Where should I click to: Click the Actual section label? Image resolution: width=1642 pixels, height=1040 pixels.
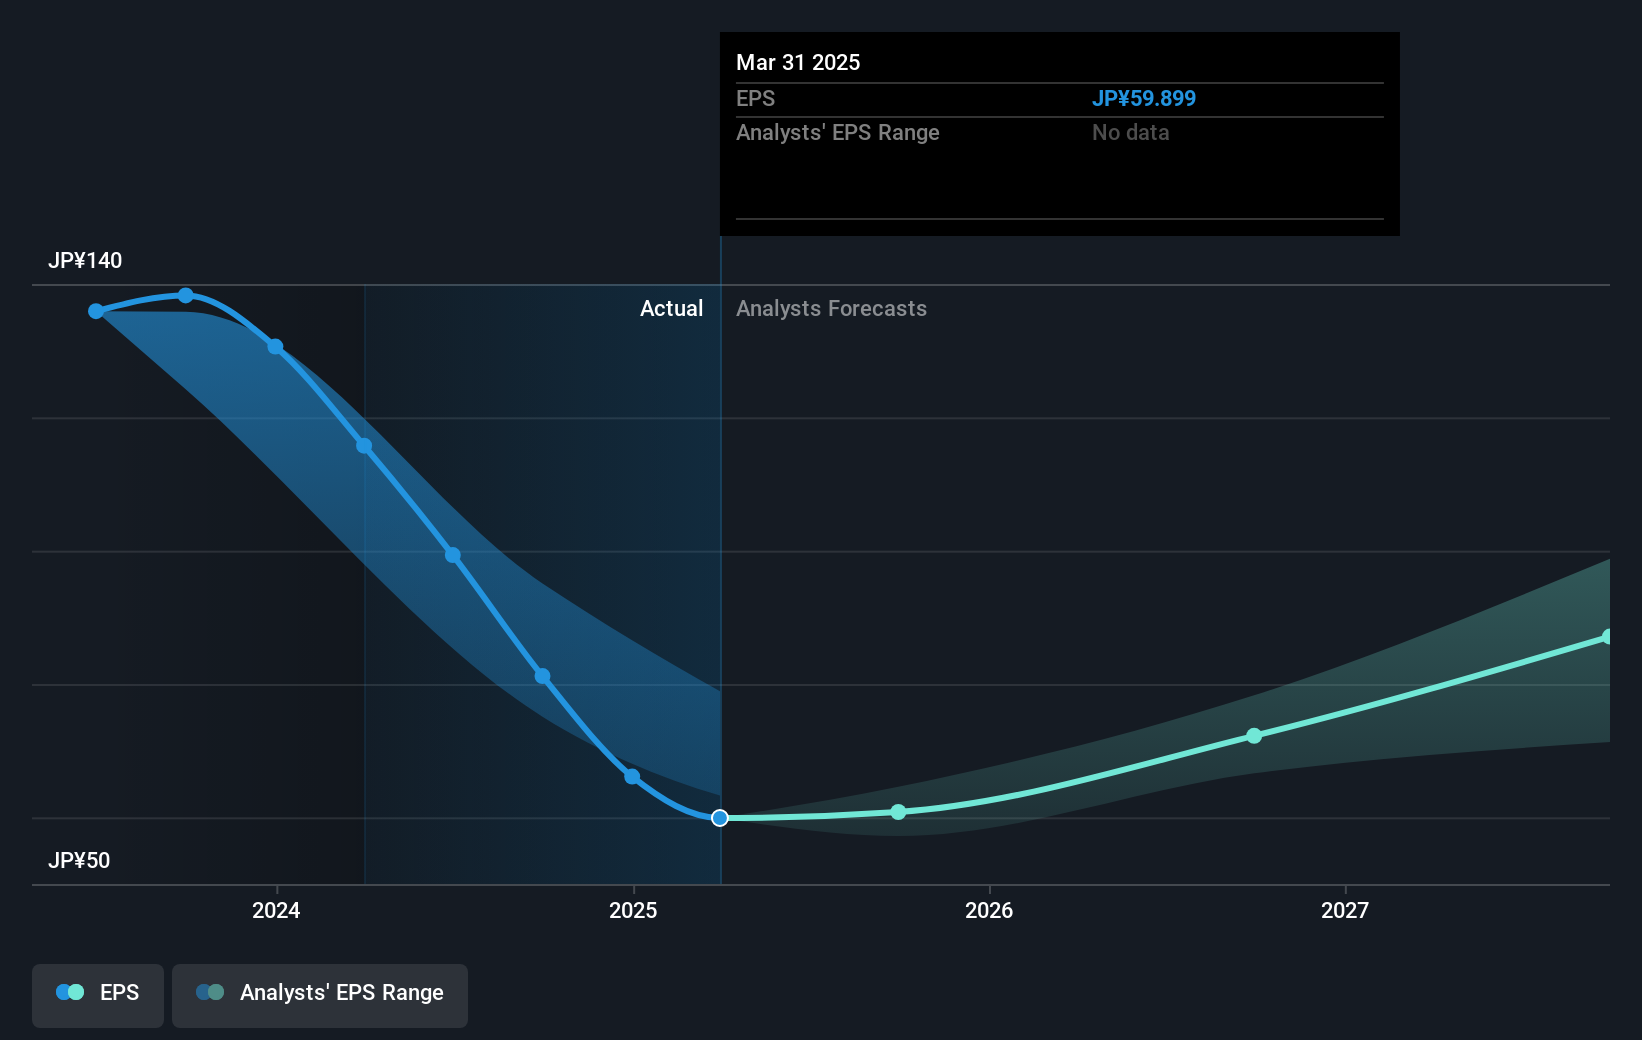672,309
